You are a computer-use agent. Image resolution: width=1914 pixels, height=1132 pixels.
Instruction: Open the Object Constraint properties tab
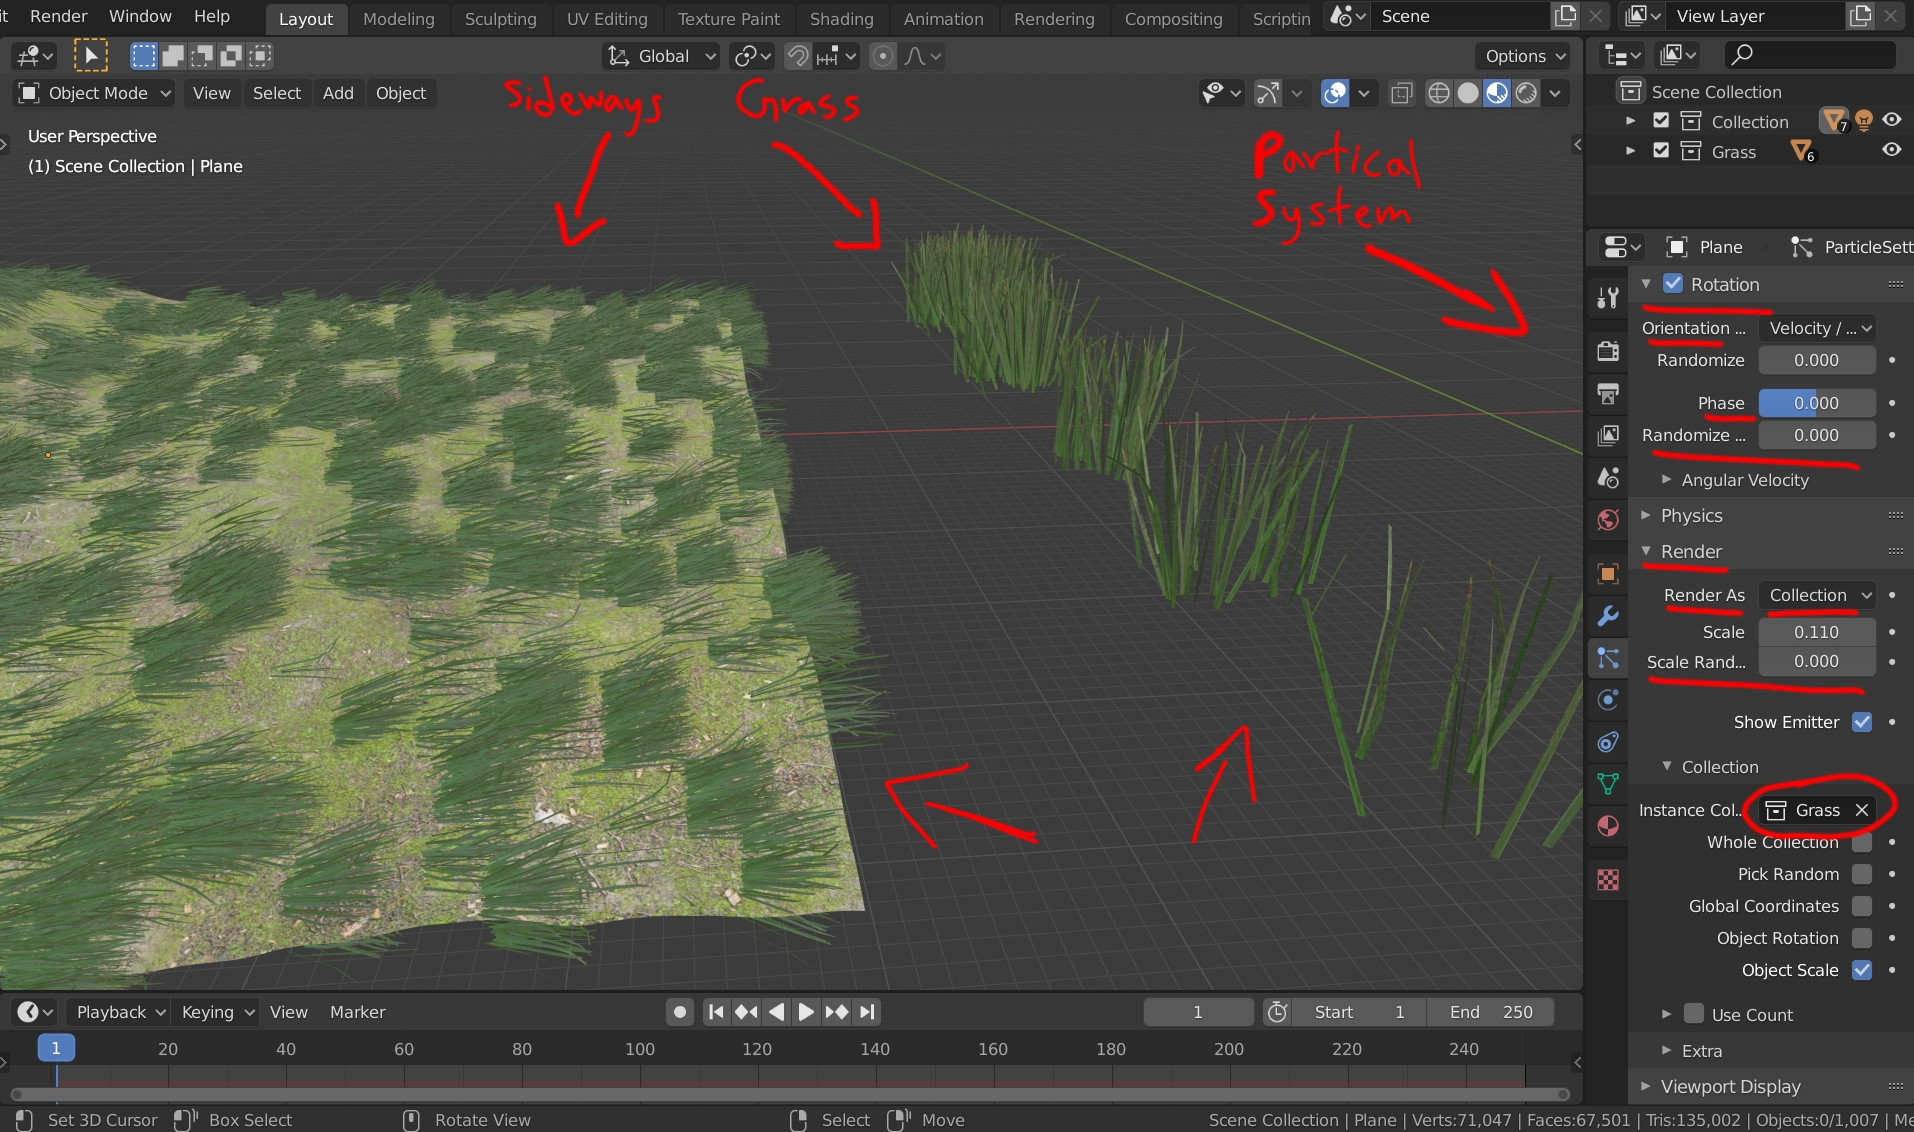(x=1608, y=742)
